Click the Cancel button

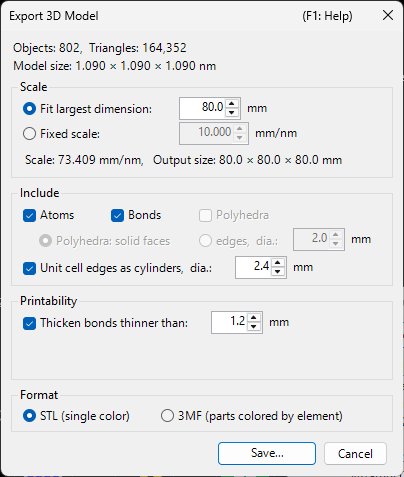tap(355, 453)
